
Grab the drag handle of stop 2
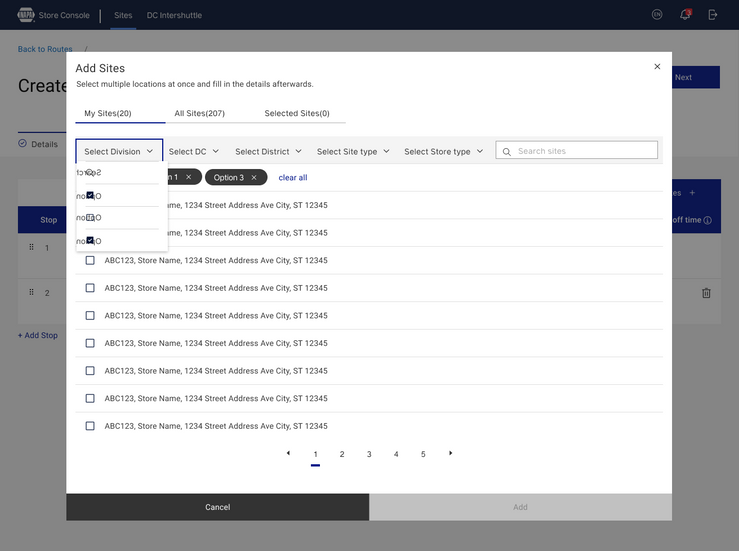coord(32,292)
